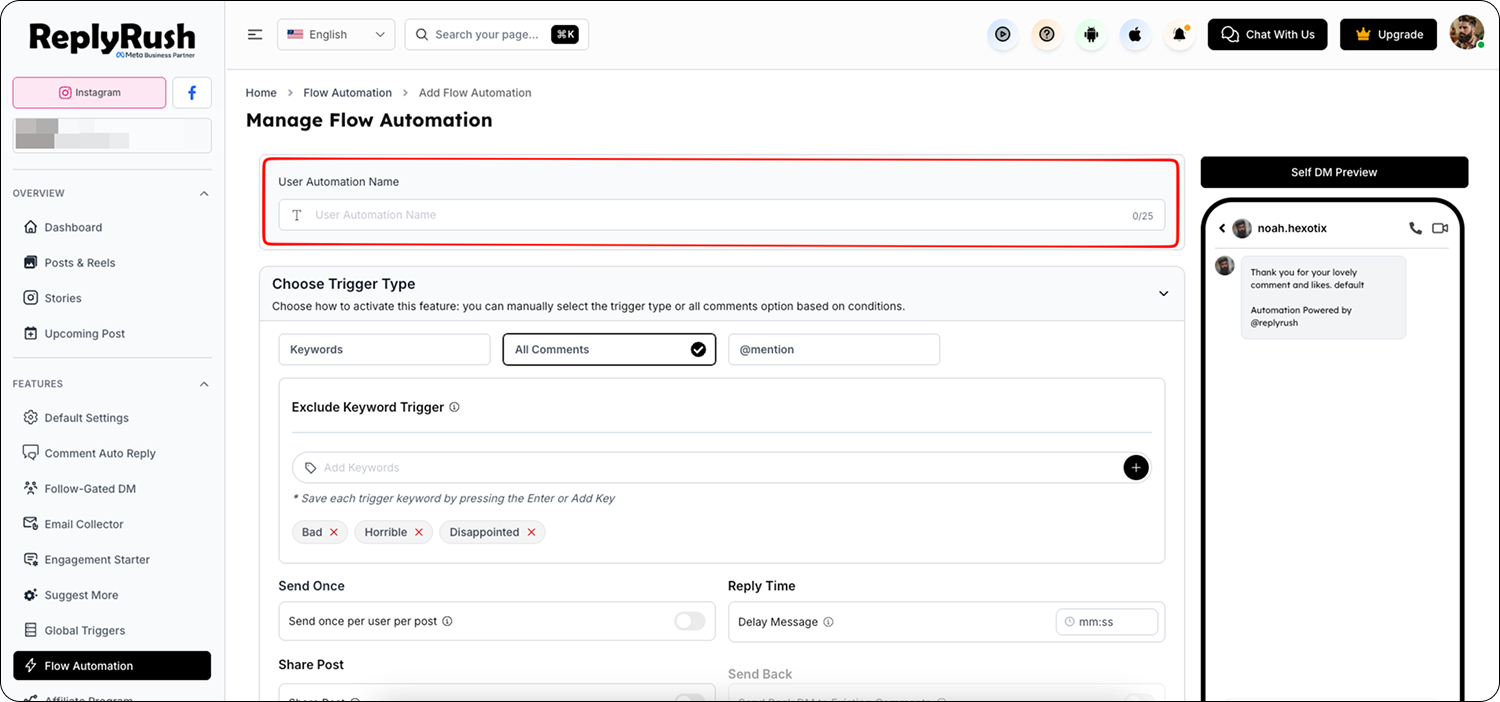Go to Home breadcrumb
The height and width of the screenshot is (702, 1500).
click(261, 93)
